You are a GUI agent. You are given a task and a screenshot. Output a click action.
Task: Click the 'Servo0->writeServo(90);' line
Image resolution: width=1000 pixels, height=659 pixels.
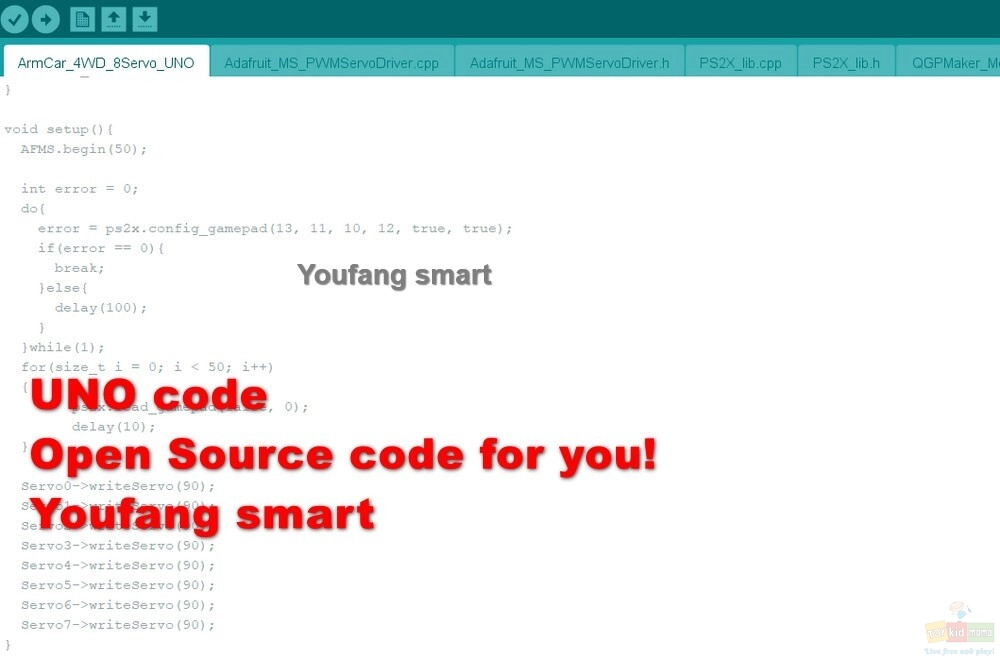[118, 486]
